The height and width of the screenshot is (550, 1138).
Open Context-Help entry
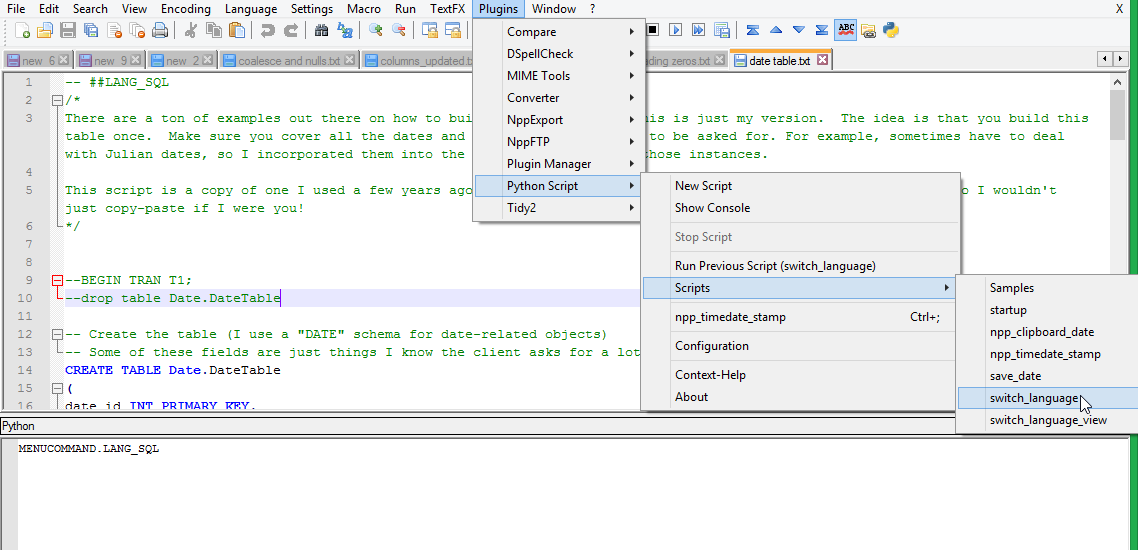[x=801, y=374]
